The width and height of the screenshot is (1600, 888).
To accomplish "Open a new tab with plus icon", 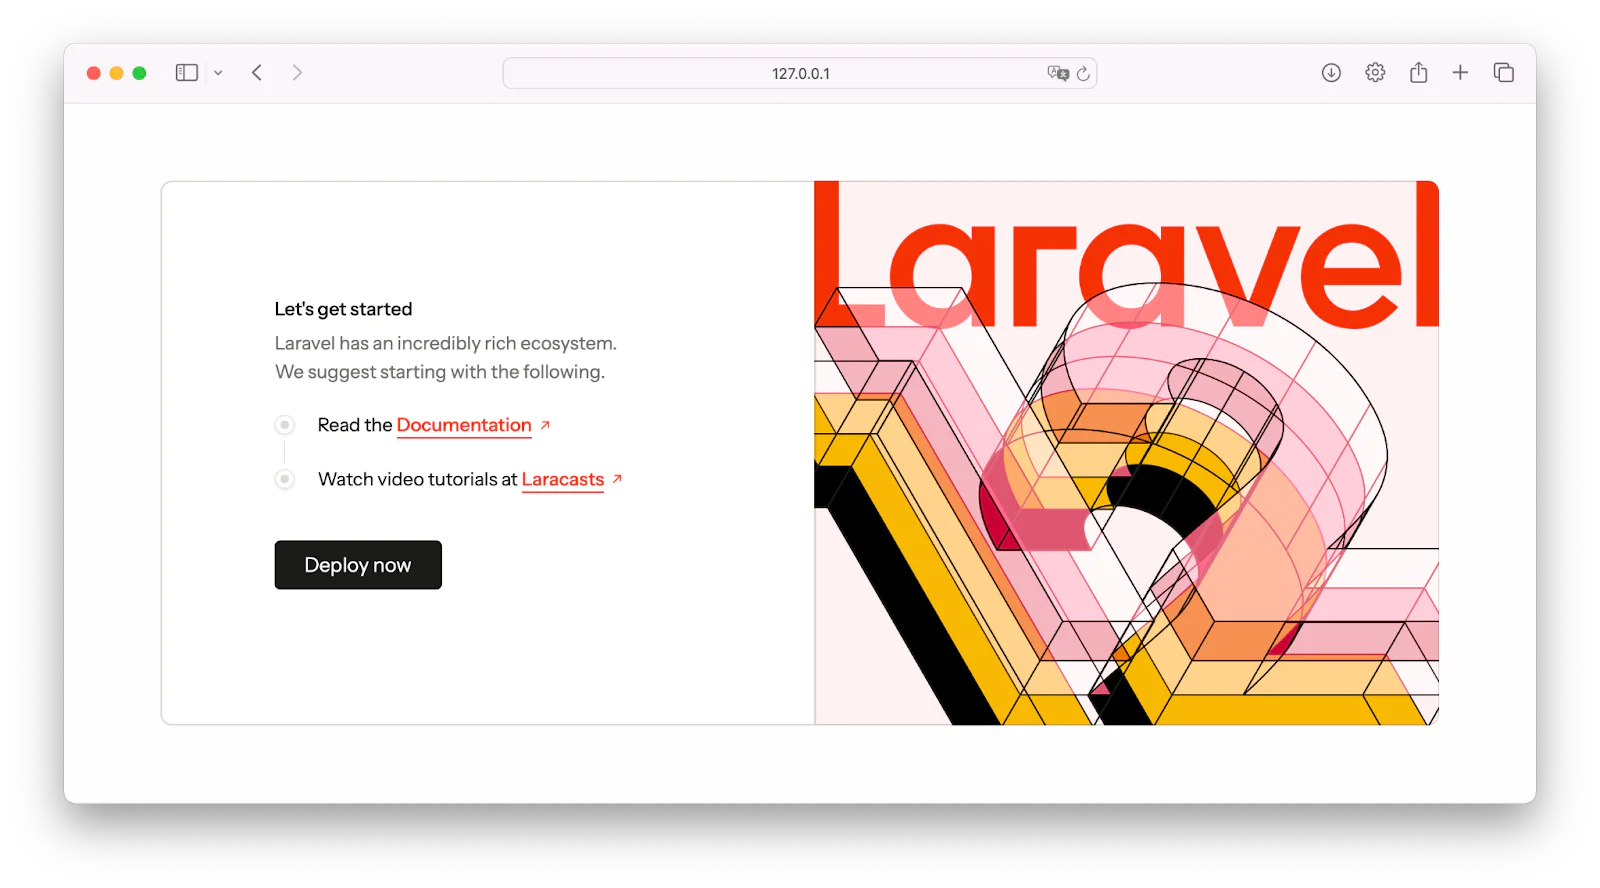I will 1460,73.
